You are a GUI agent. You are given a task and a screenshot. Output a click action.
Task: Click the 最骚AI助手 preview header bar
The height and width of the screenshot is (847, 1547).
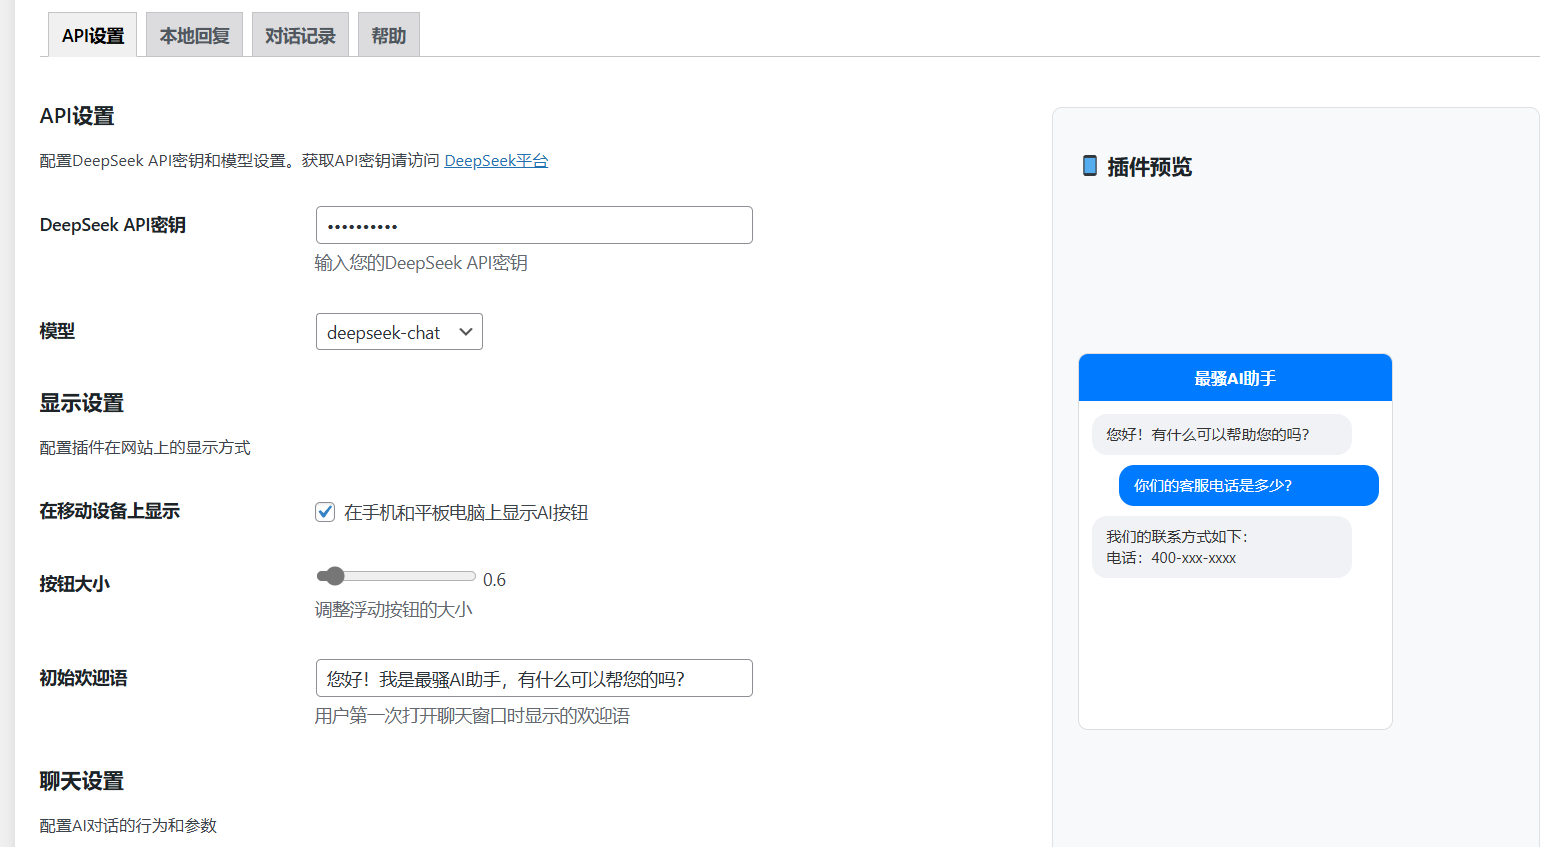tap(1235, 378)
